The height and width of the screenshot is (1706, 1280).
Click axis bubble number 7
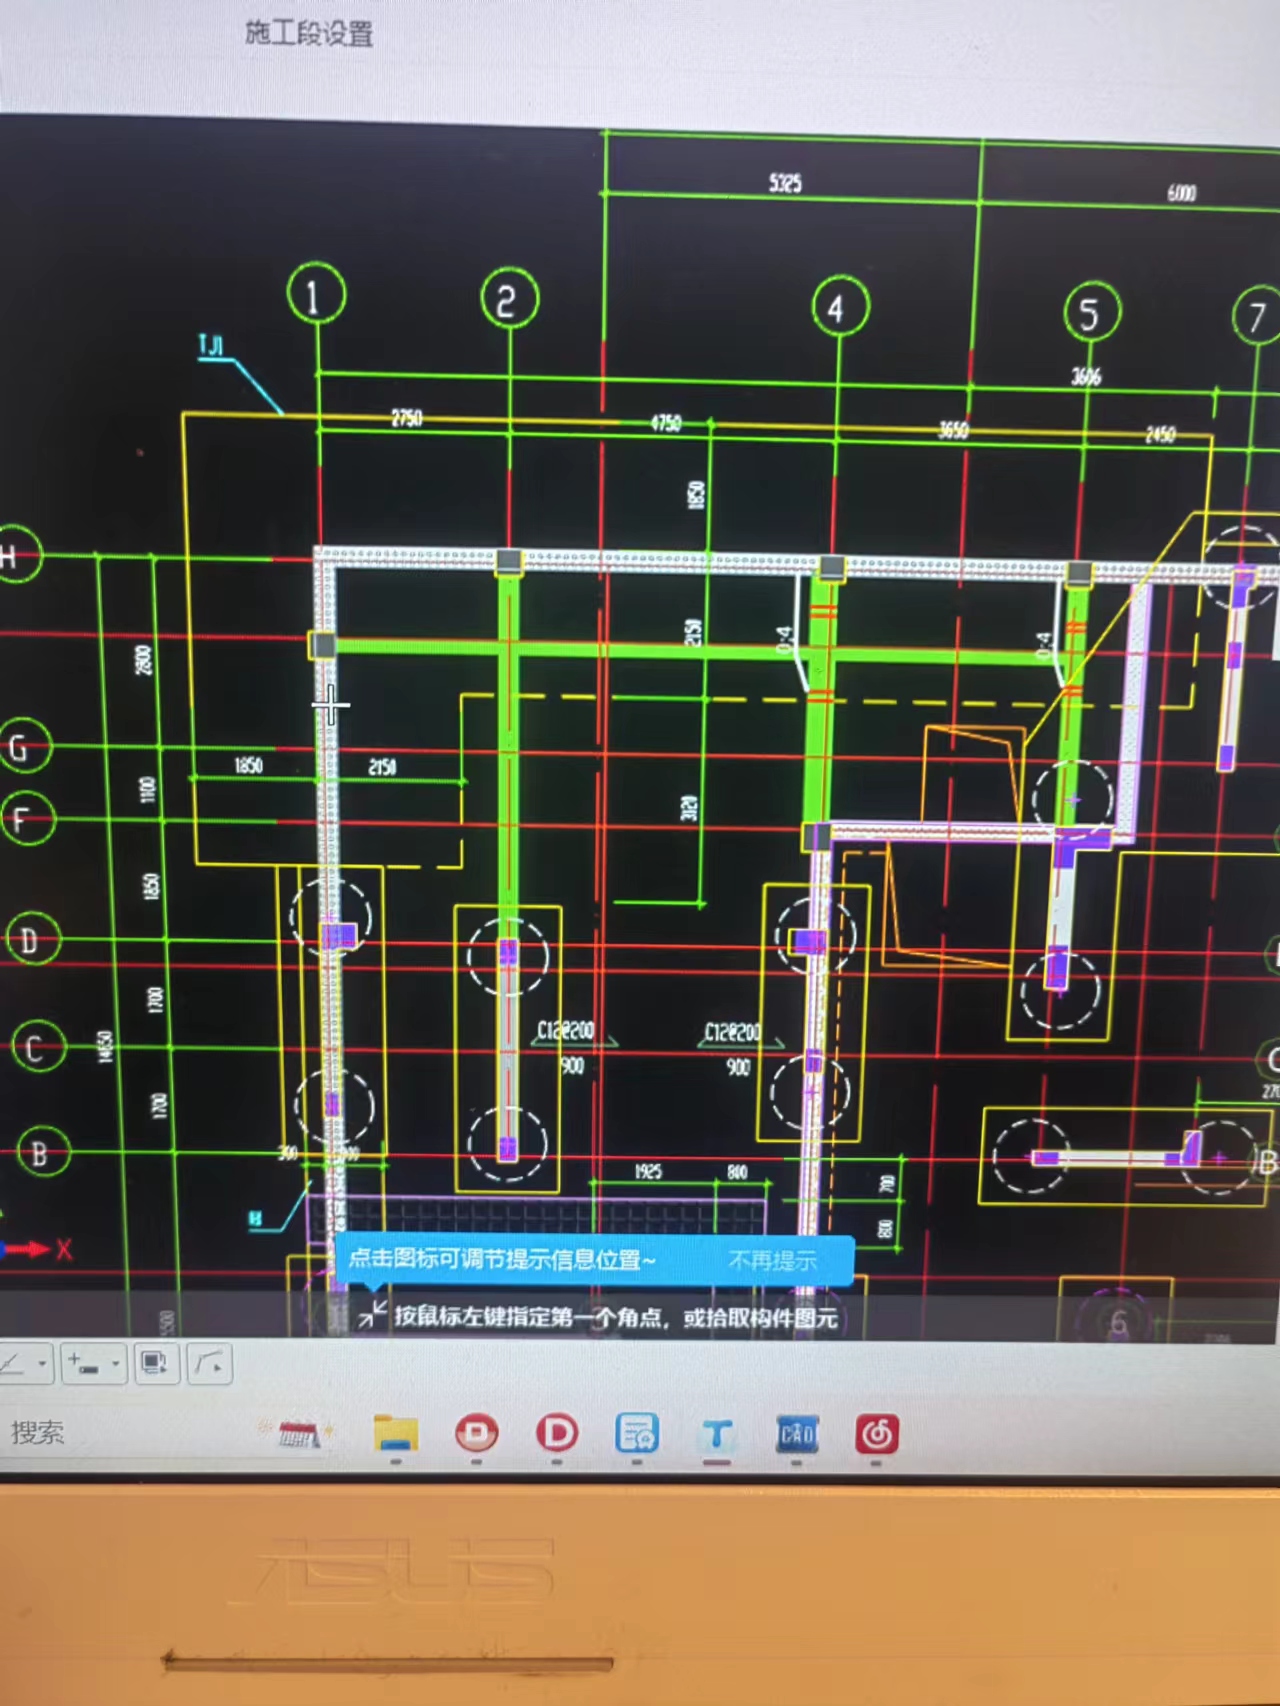[1257, 316]
